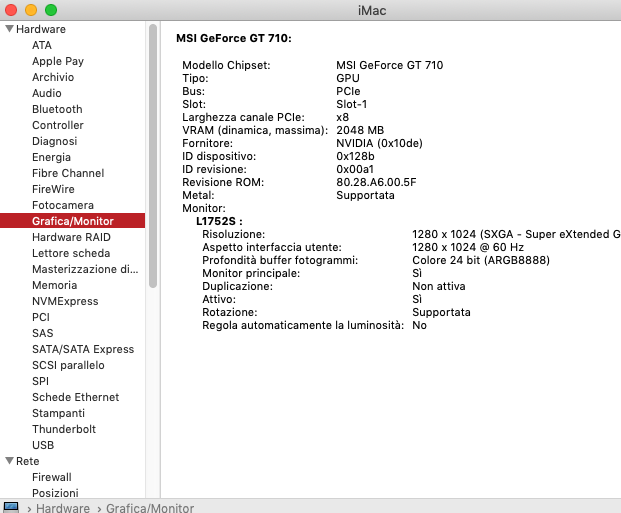This screenshot has height=513, width=621.
Task: Click the computer icon in path bar
Action: pos(11,507)
